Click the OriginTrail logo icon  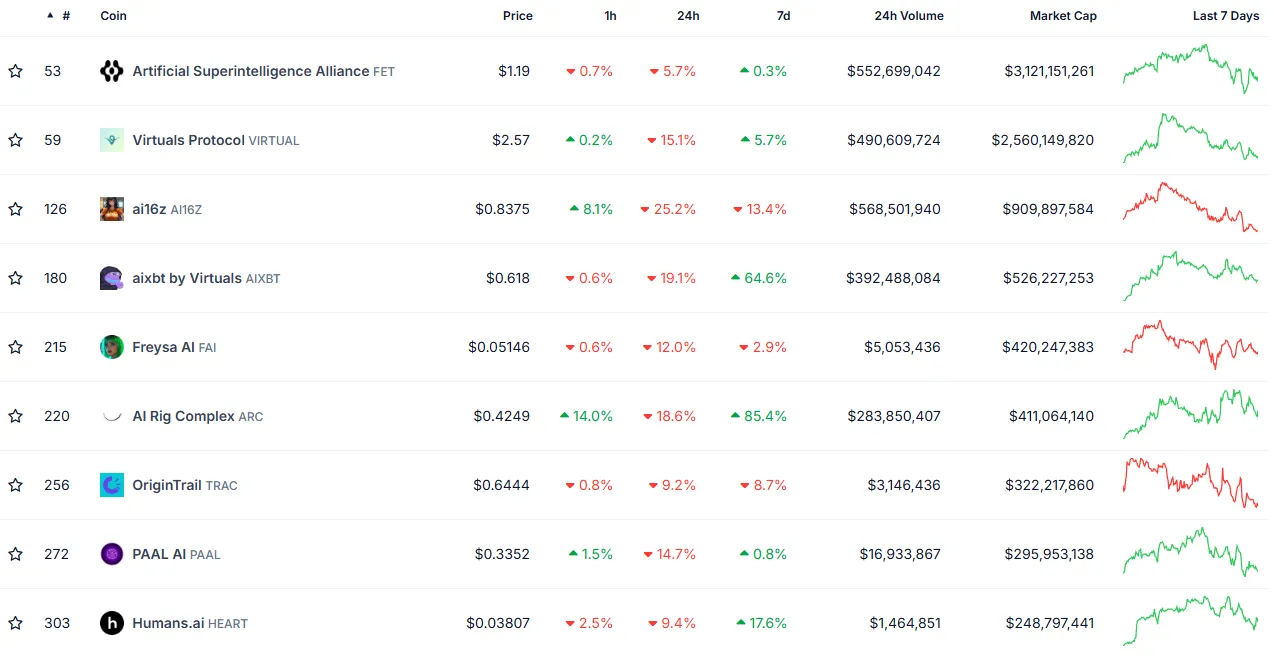pyautogui.click(x=112, y=485)
